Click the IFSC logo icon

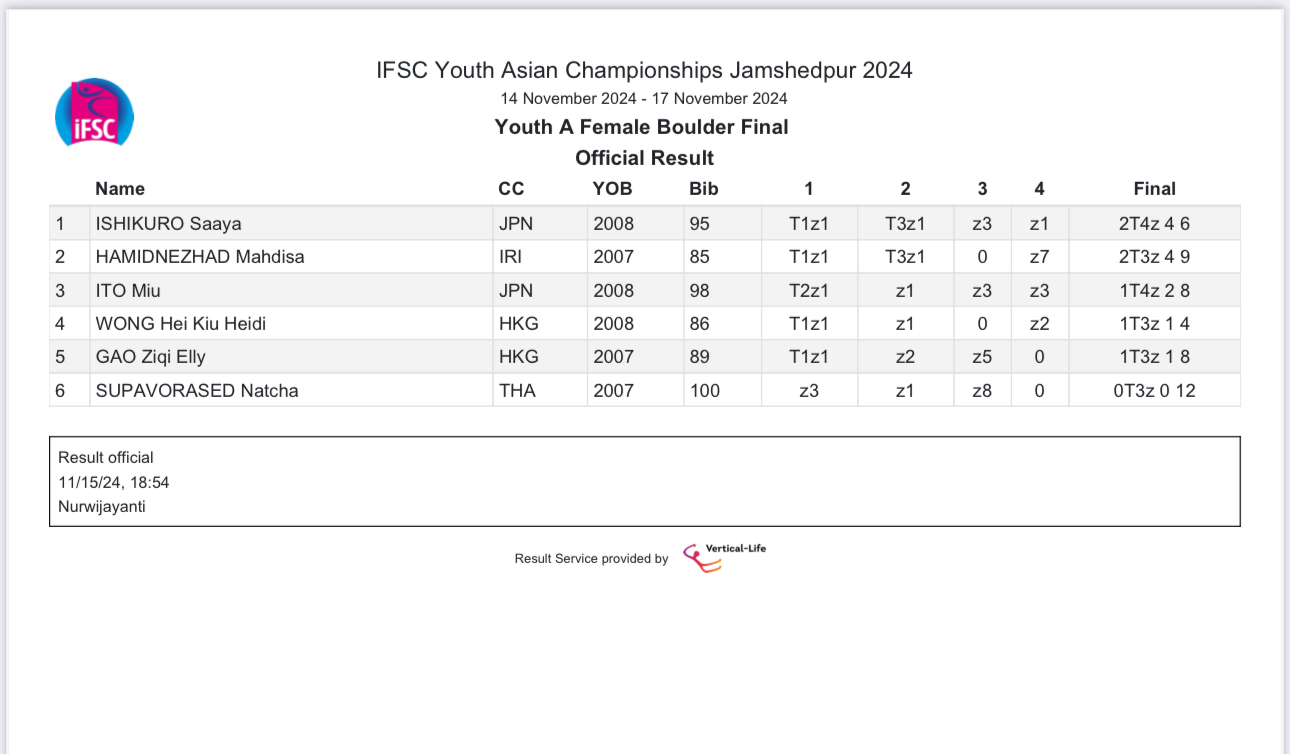[94, 112]
